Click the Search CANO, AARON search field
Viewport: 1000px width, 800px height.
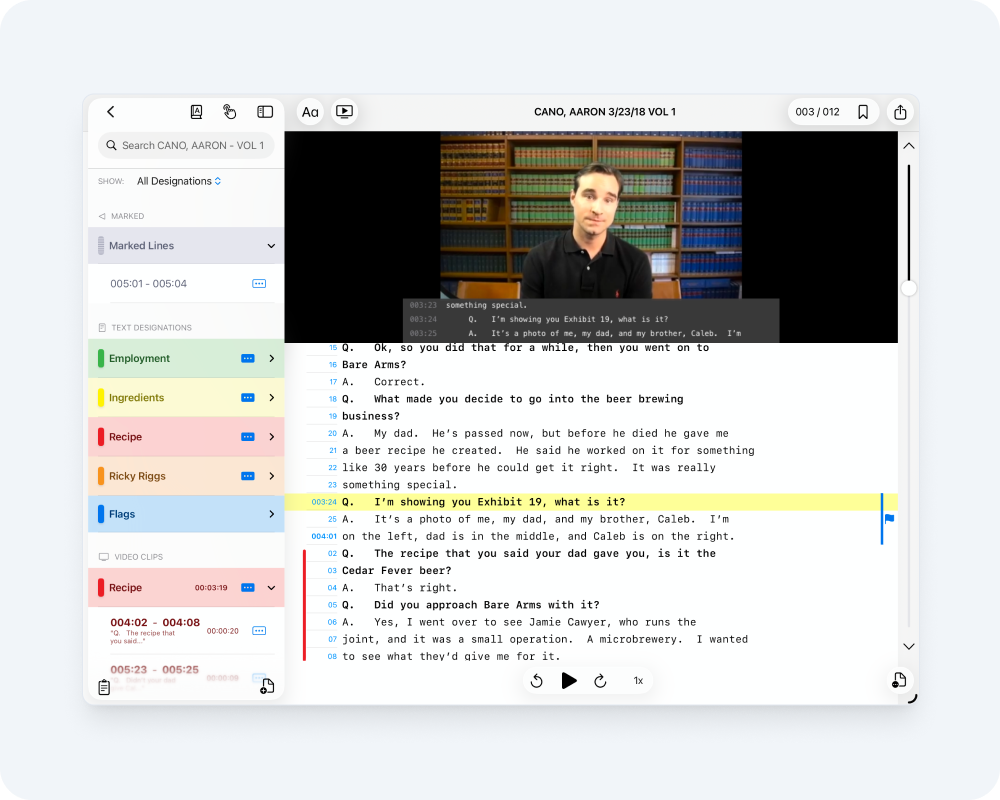(186, 145)
